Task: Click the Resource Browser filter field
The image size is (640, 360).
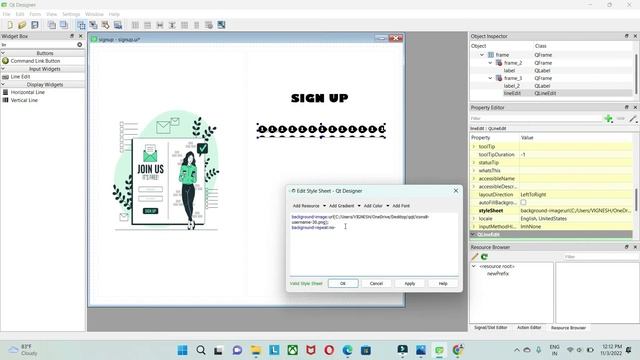Action: pyautogui.click(x=600, y=257)
